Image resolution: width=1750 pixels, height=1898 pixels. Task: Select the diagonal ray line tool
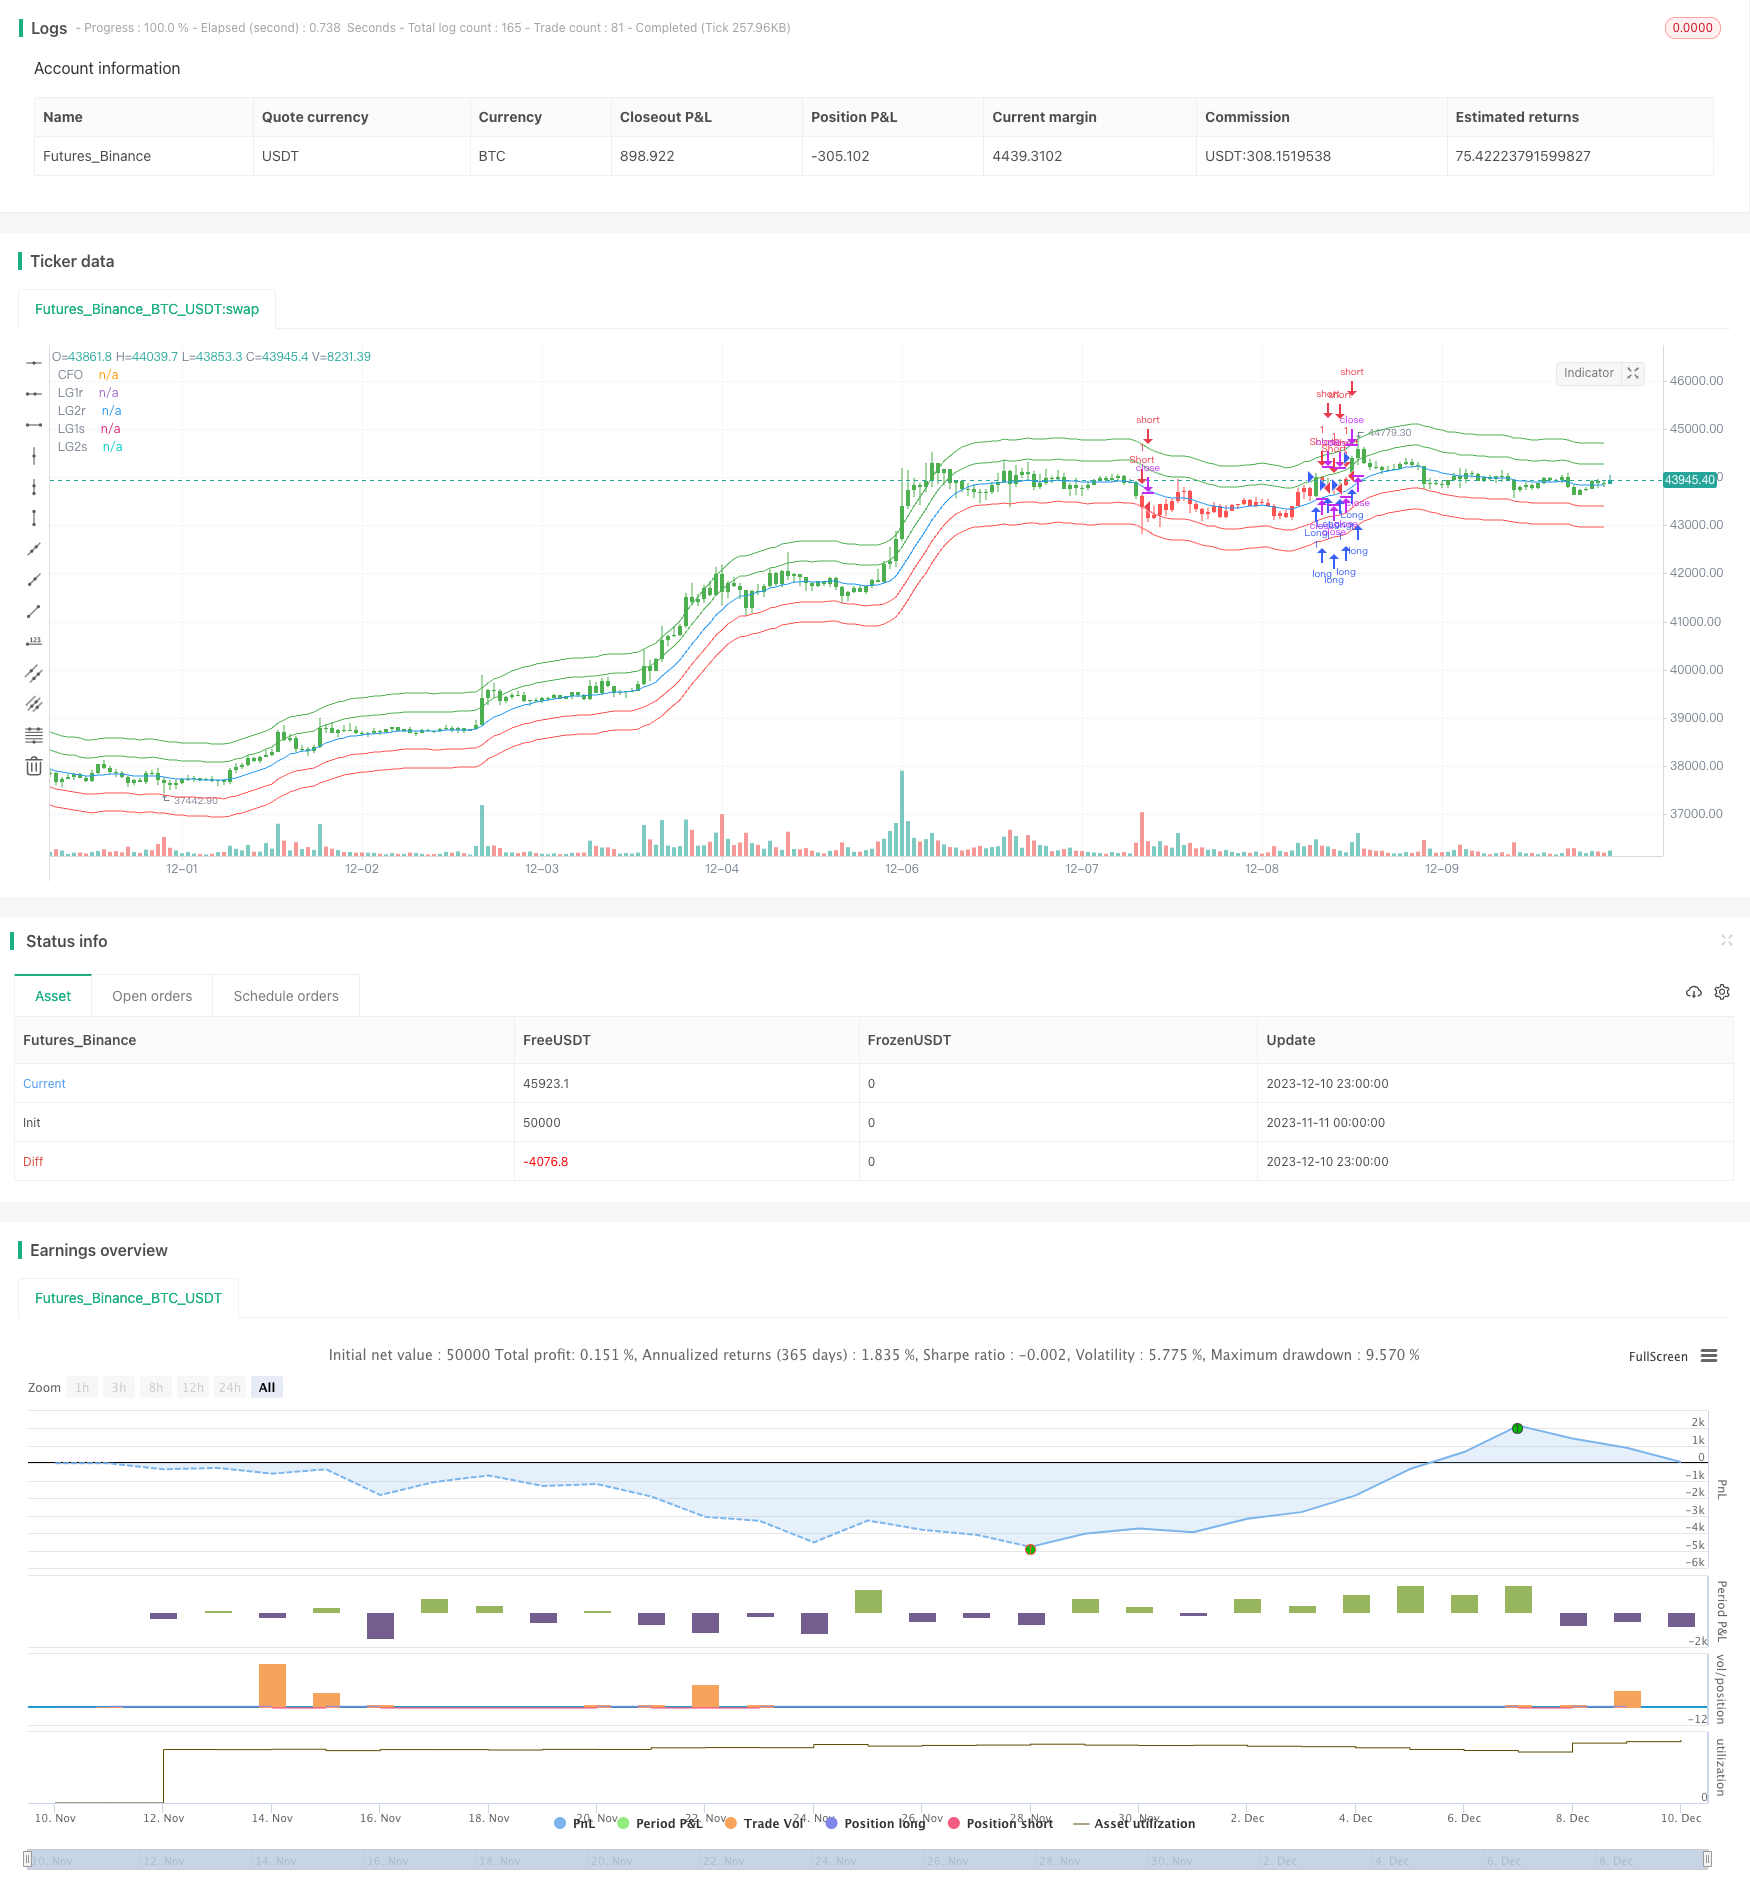tap(34, 580)
